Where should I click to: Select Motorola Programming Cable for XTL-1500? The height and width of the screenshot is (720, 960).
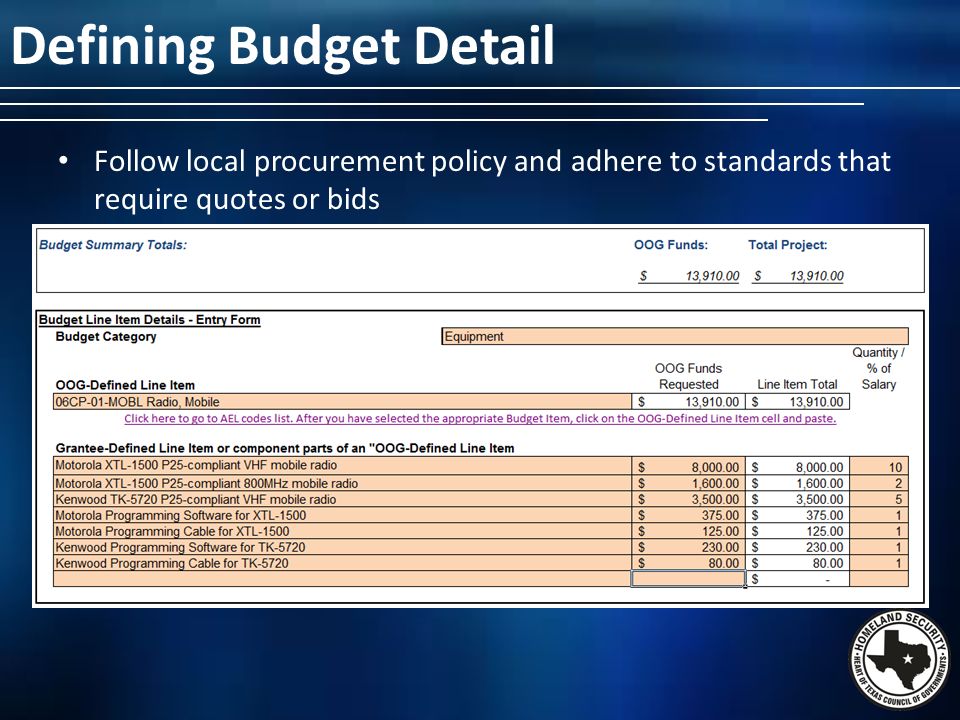click(342, 531)
